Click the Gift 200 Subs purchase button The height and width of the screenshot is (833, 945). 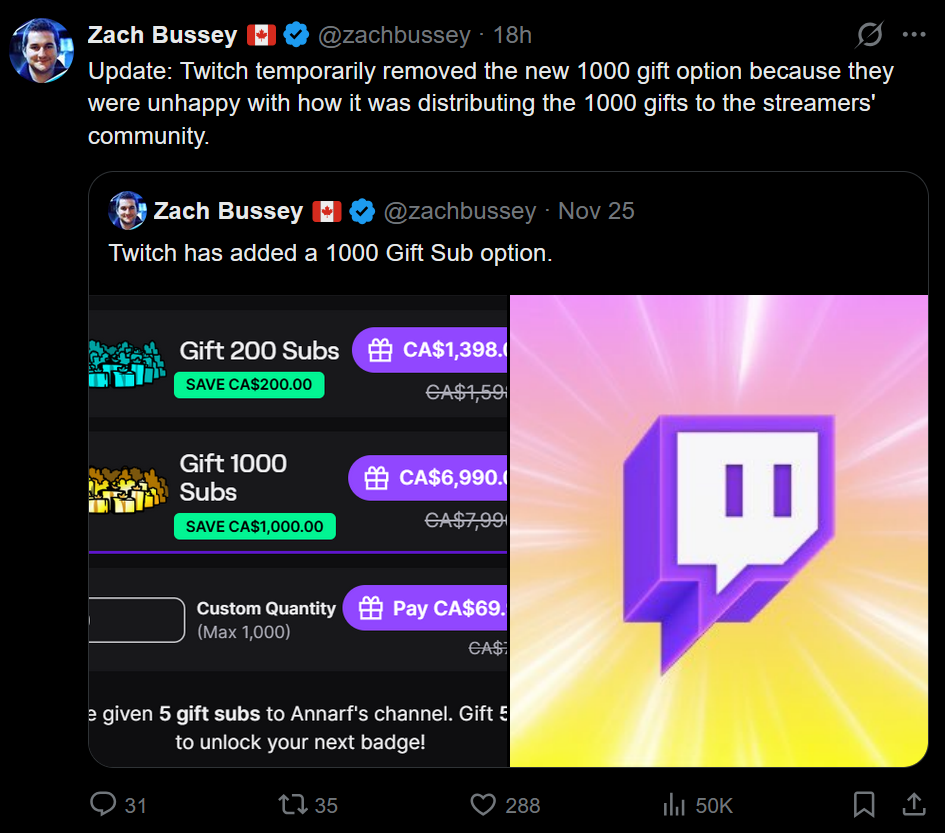click(x=432, y=350)
